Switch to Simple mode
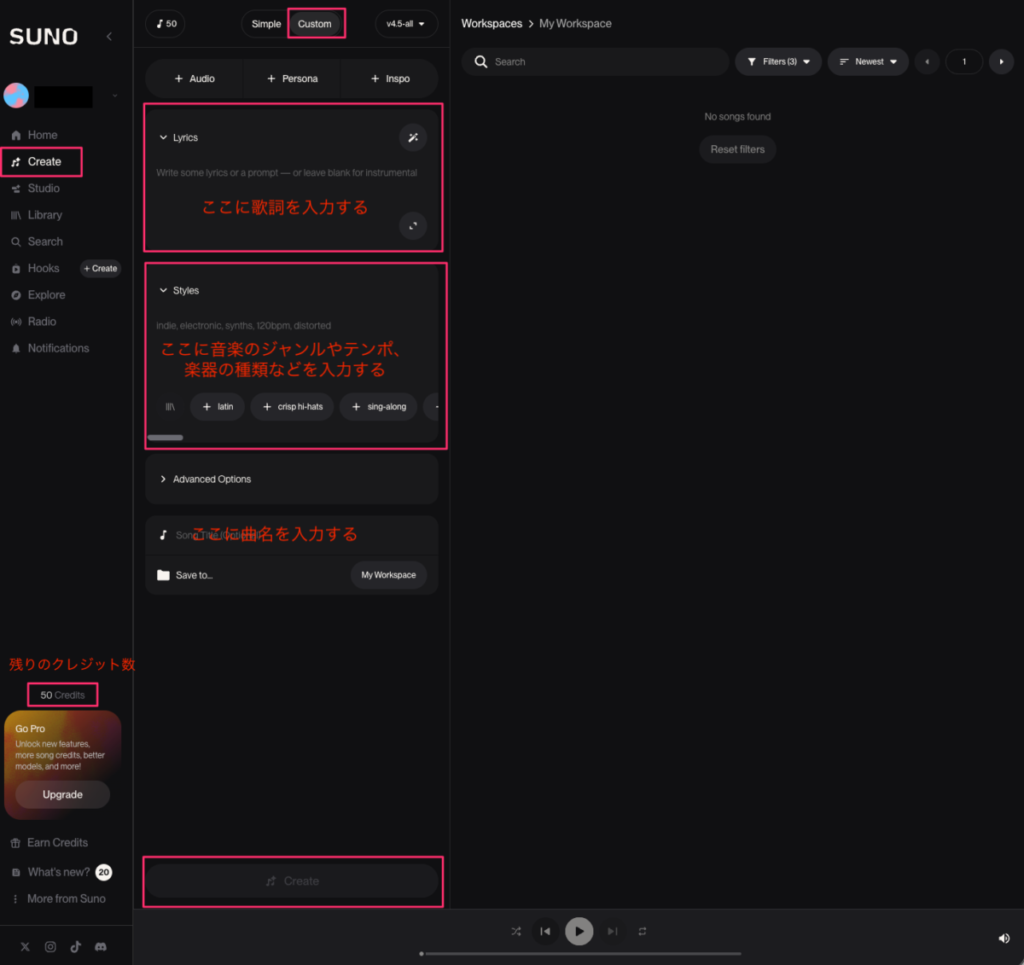Viewport: 1024px width, 965px height. (266, 24)
